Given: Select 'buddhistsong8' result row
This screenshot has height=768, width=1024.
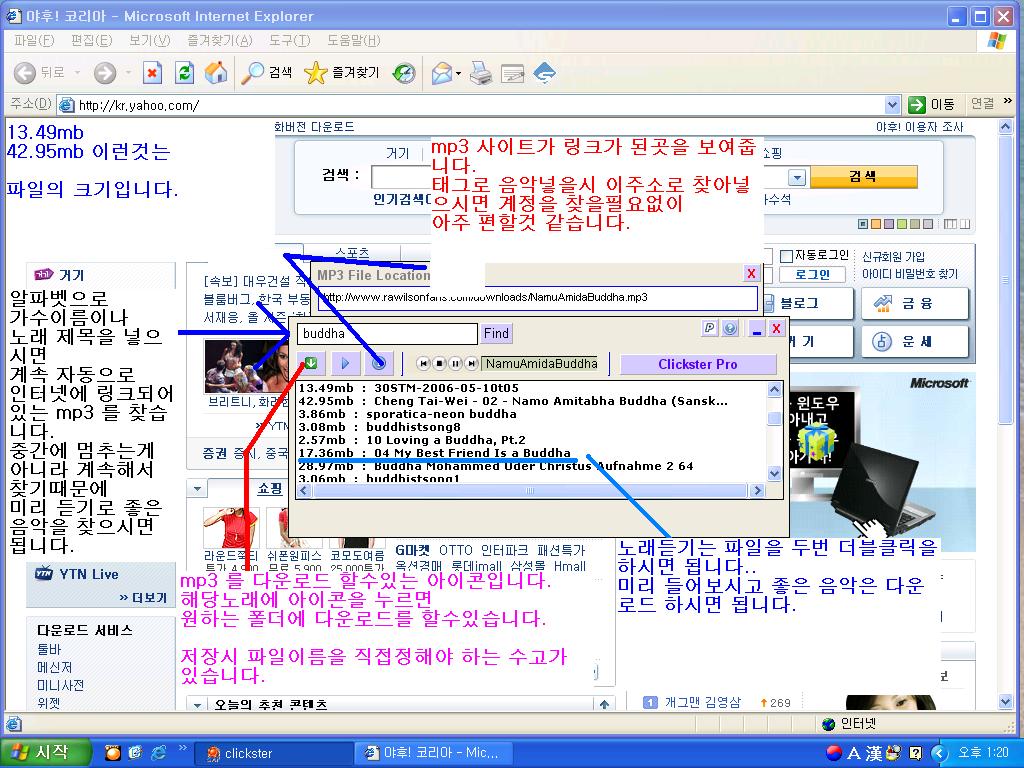Looking at the screenshot, I should tap(379, 427).
